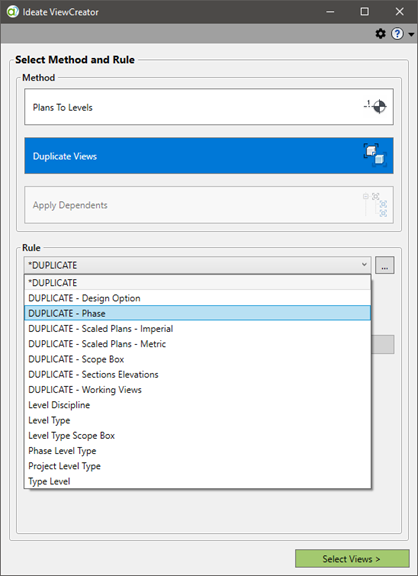
Task: Choose DUPLICATE - Sections Elevations rule
Action: click(198, 374)
